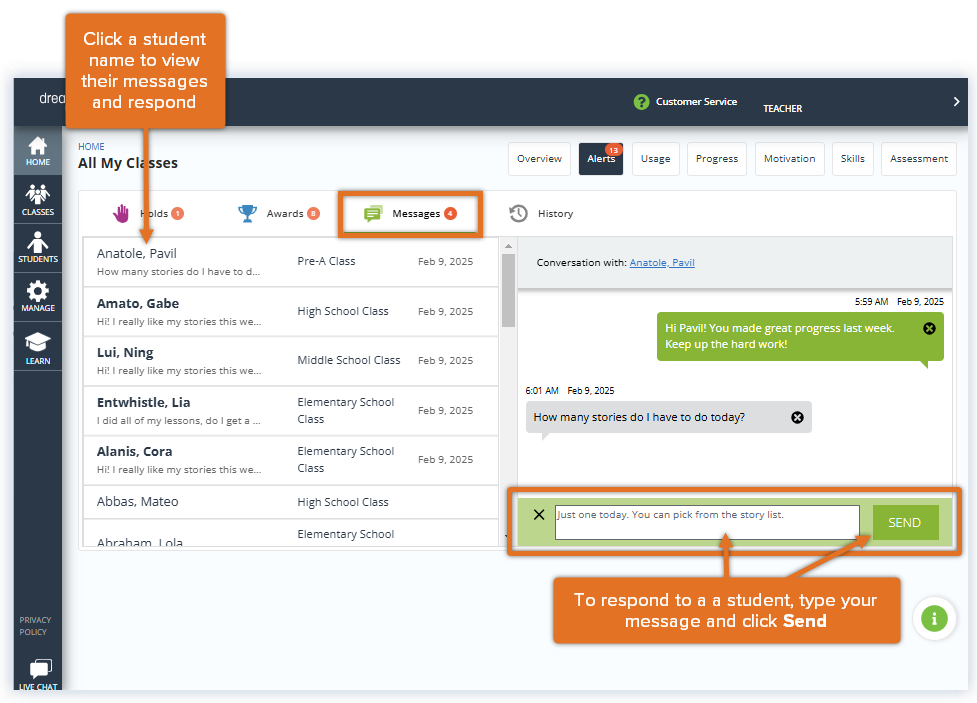Open Live Chat from the sidebar
This screenshot has width=977, height=703.
pos(38,668)
